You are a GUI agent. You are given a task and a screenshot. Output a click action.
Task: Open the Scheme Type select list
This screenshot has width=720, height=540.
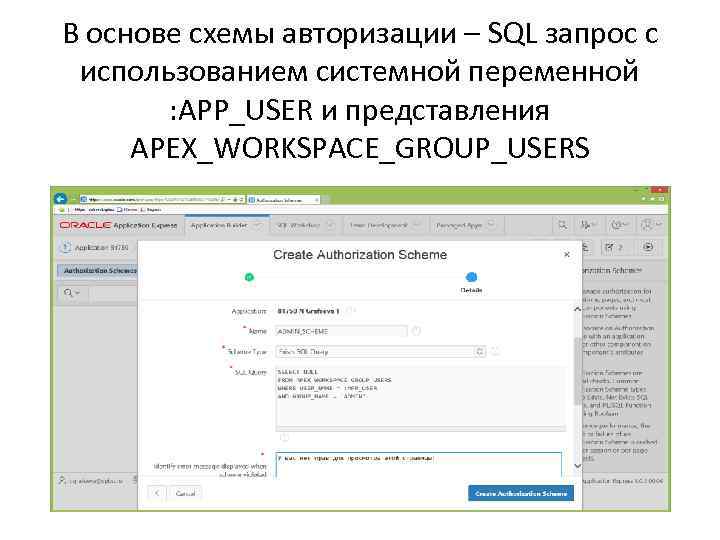[380, 352]
